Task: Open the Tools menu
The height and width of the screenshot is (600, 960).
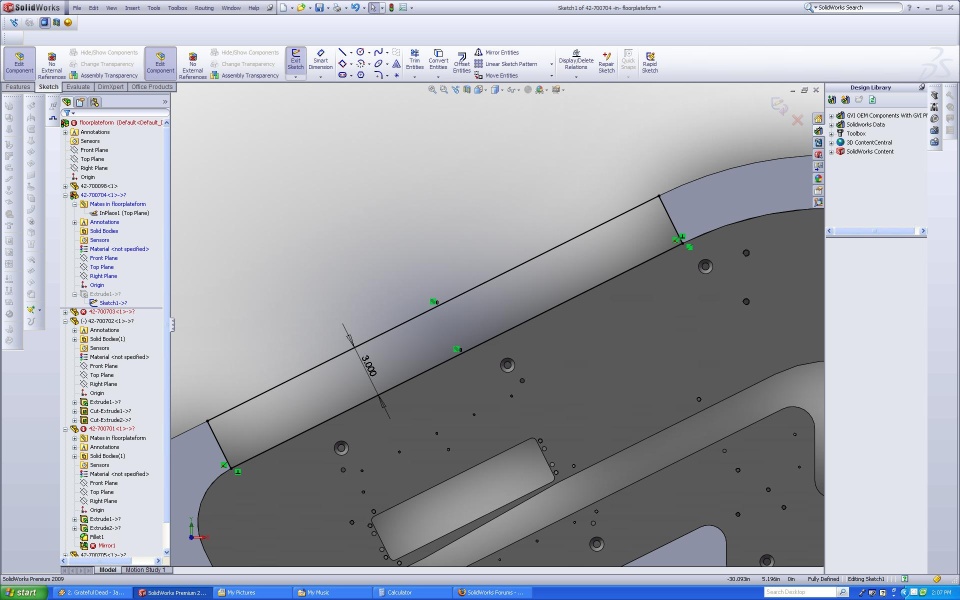Action: pyautogui.click(x=154, y=8)
